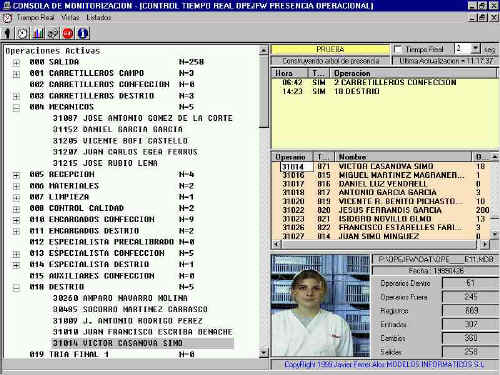The width and height of the screenshot is (500, 375).
Task: Expand the 011 ENCARGADOS DESTRIO node
Action: [x=16, y=231]
